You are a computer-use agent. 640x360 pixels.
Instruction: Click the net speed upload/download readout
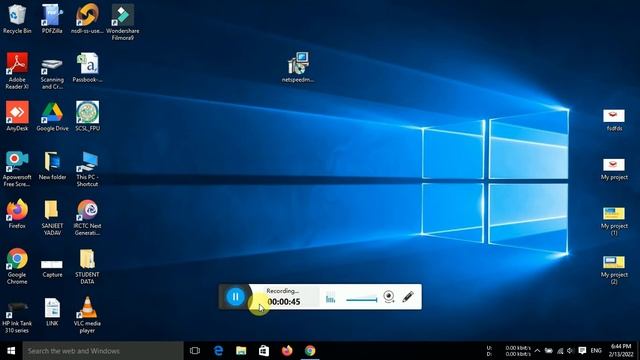[509, 351]
